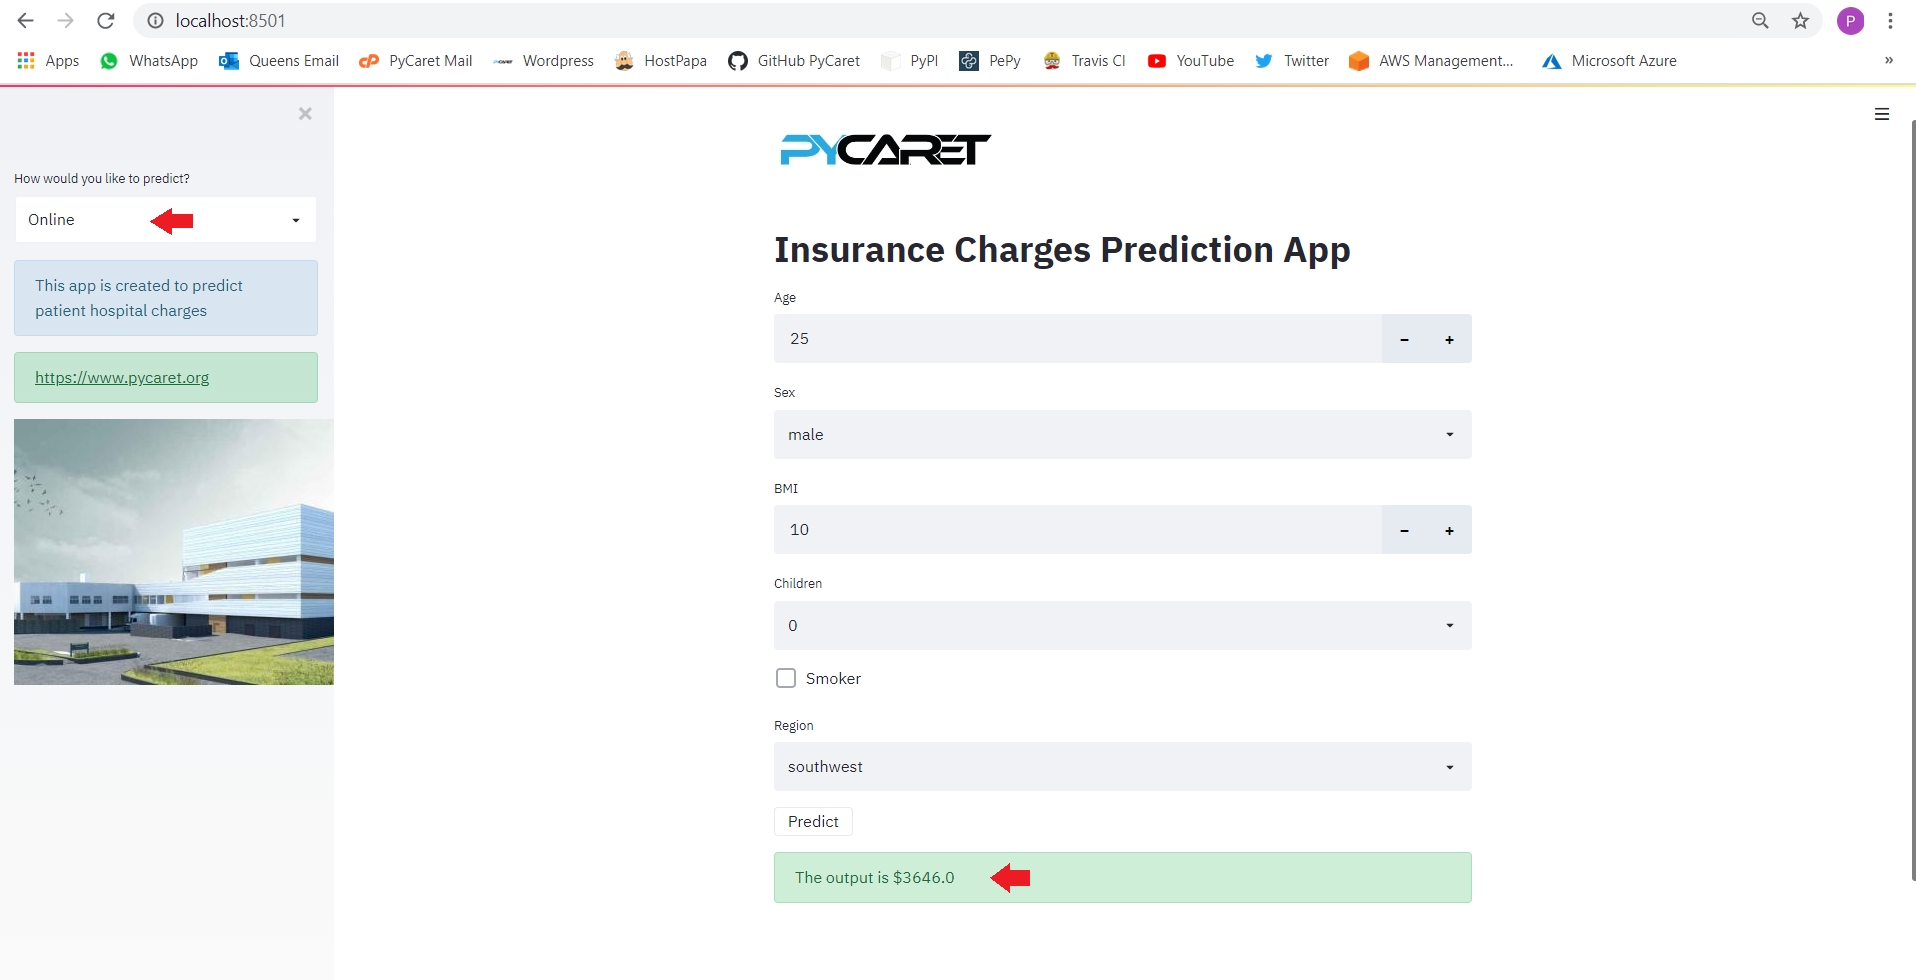Image resolution: width=1916 pixels, height=980 pixels.
Task: Increase Age with the plus button
Action: click(x=1449, y=339)
